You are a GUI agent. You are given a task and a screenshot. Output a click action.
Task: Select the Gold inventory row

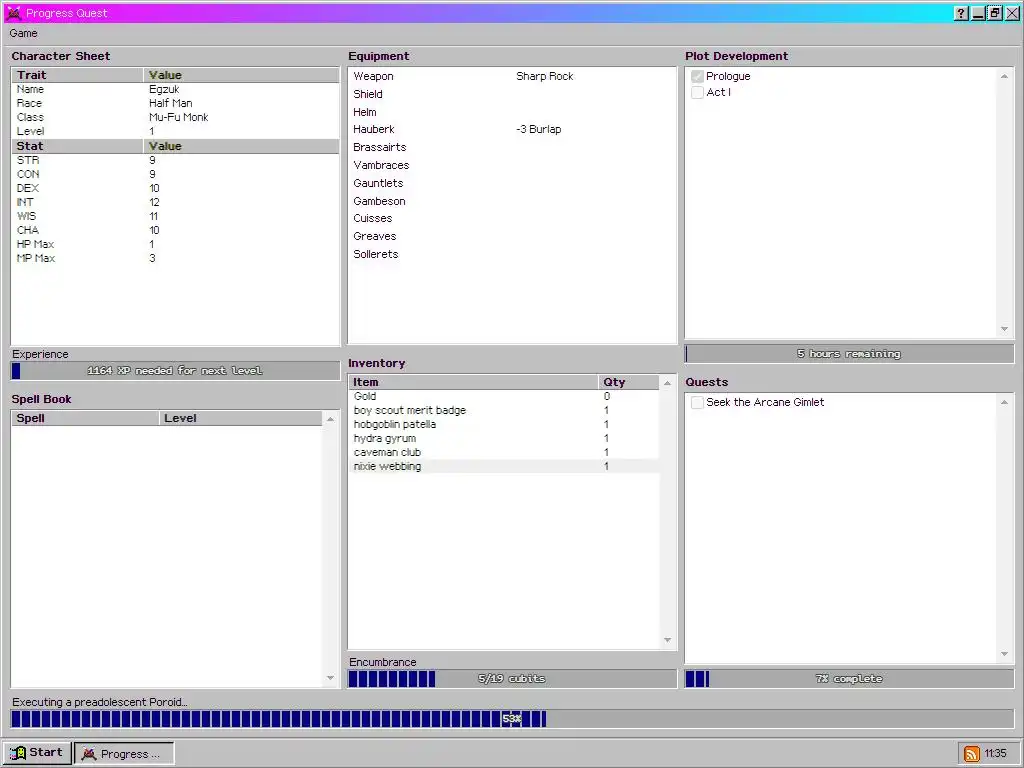click(x=504, y=396)
